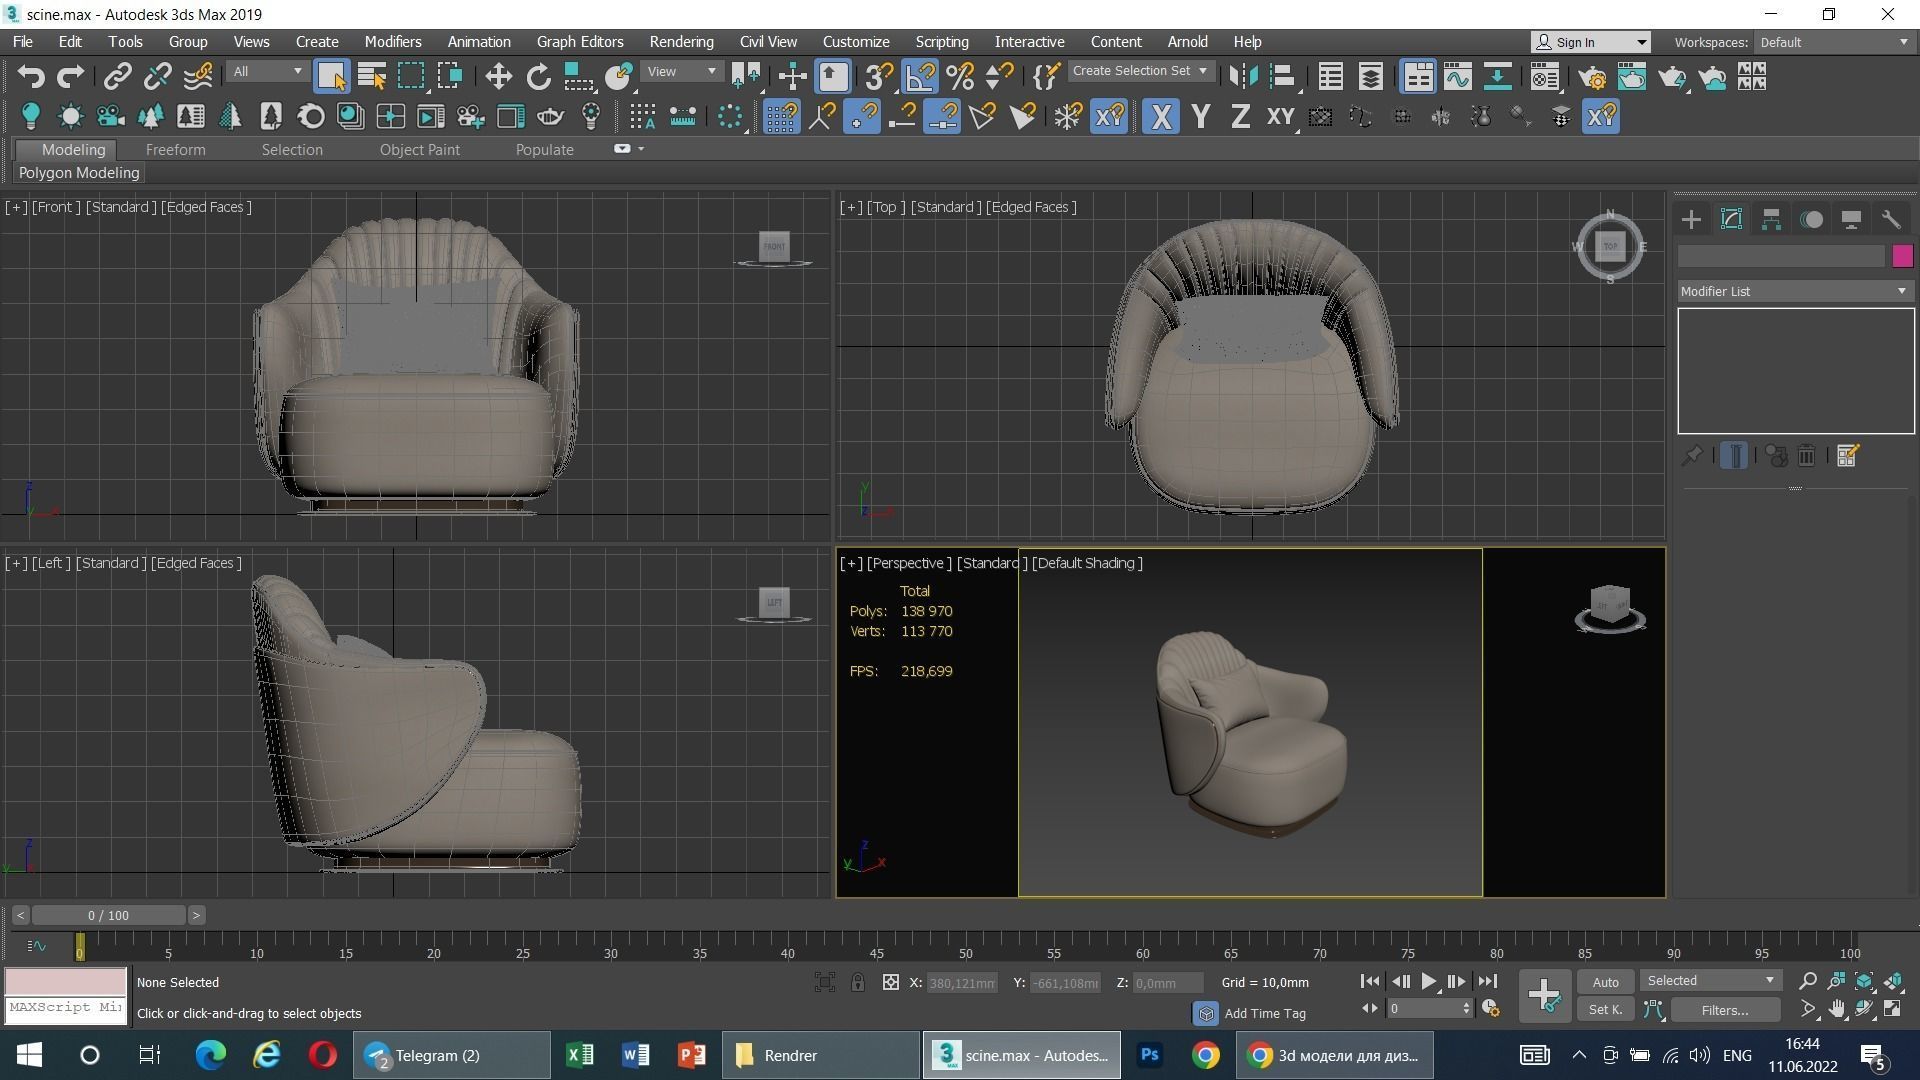
Task: Open the selection filter All dropdown
Action: click(266, 72)
